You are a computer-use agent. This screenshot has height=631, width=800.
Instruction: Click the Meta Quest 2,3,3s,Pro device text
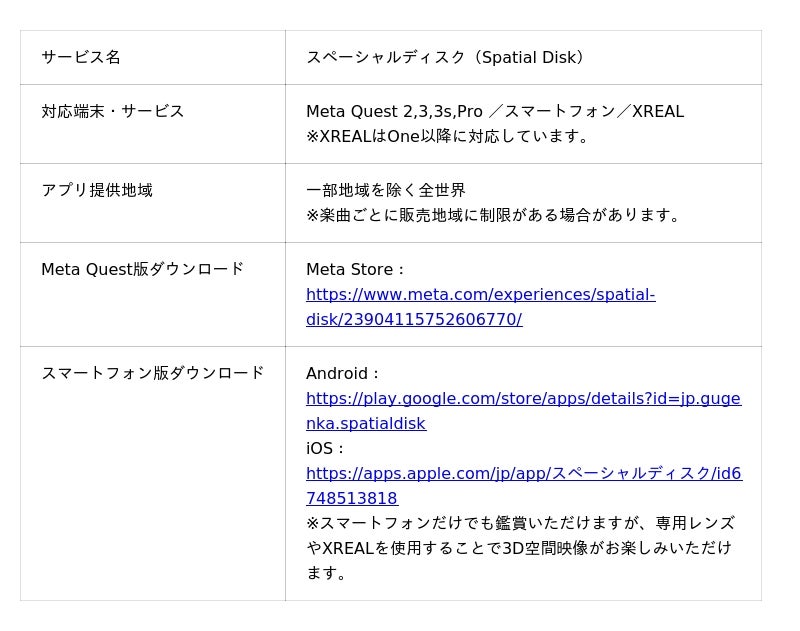(x=394, y=112)
